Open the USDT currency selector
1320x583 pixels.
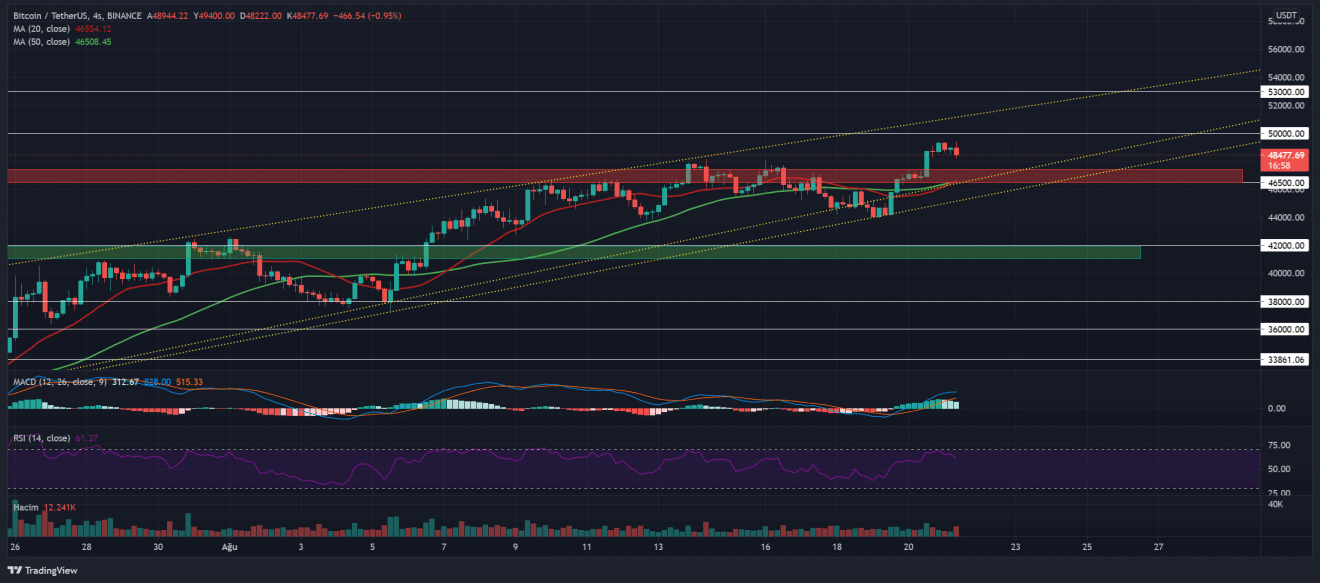[1288, 17]
